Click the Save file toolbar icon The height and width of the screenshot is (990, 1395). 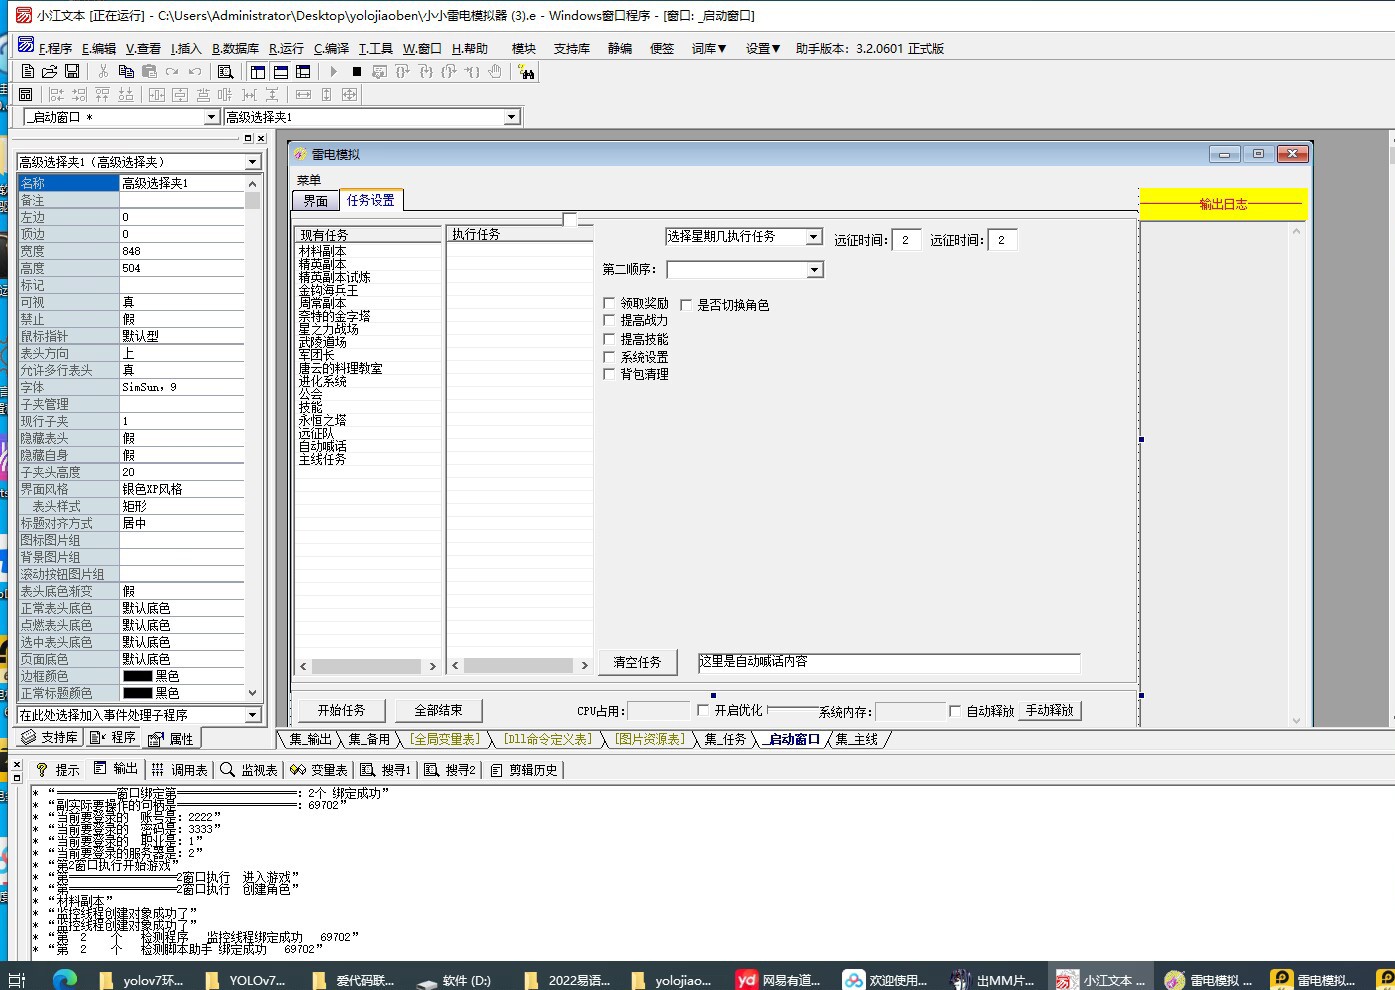pyautogui.click(x=72, y=71)
